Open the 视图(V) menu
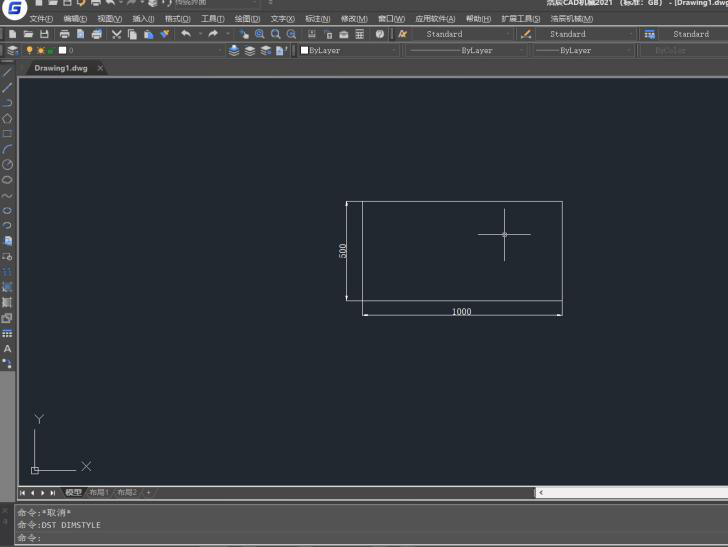Viewport: 728px width, 547px height. coord(110,19)
